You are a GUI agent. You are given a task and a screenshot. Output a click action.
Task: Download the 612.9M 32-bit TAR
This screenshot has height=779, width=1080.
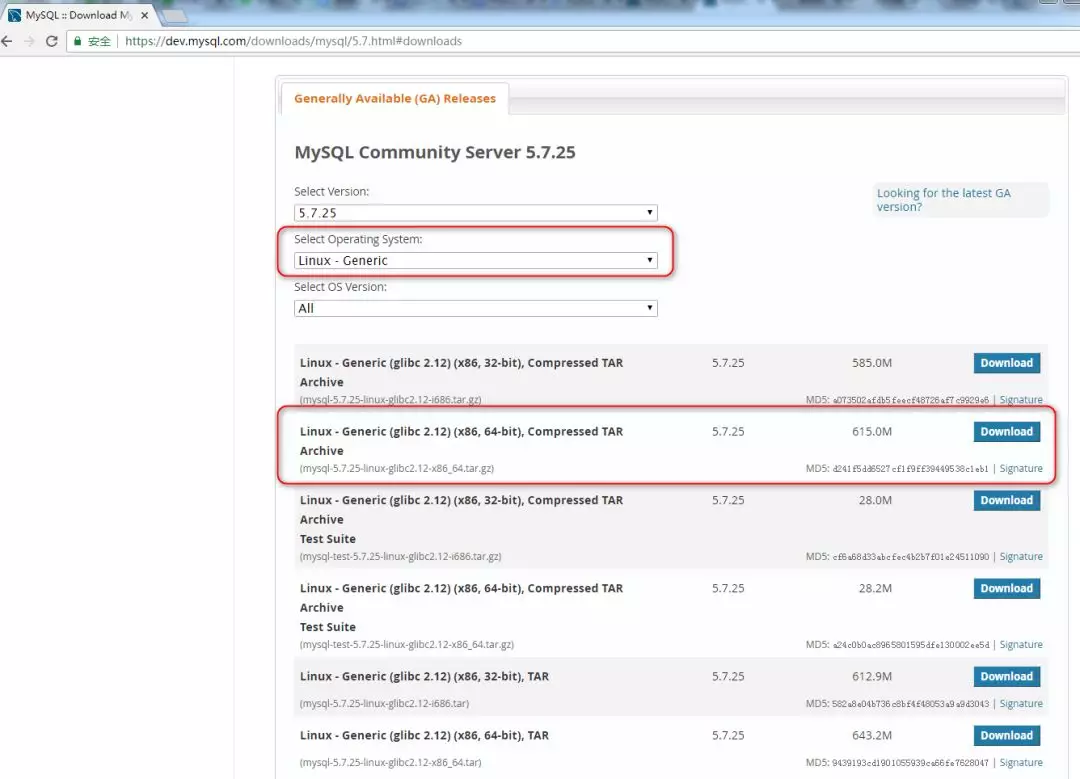pyautogui.click(x=1006, y=677)
